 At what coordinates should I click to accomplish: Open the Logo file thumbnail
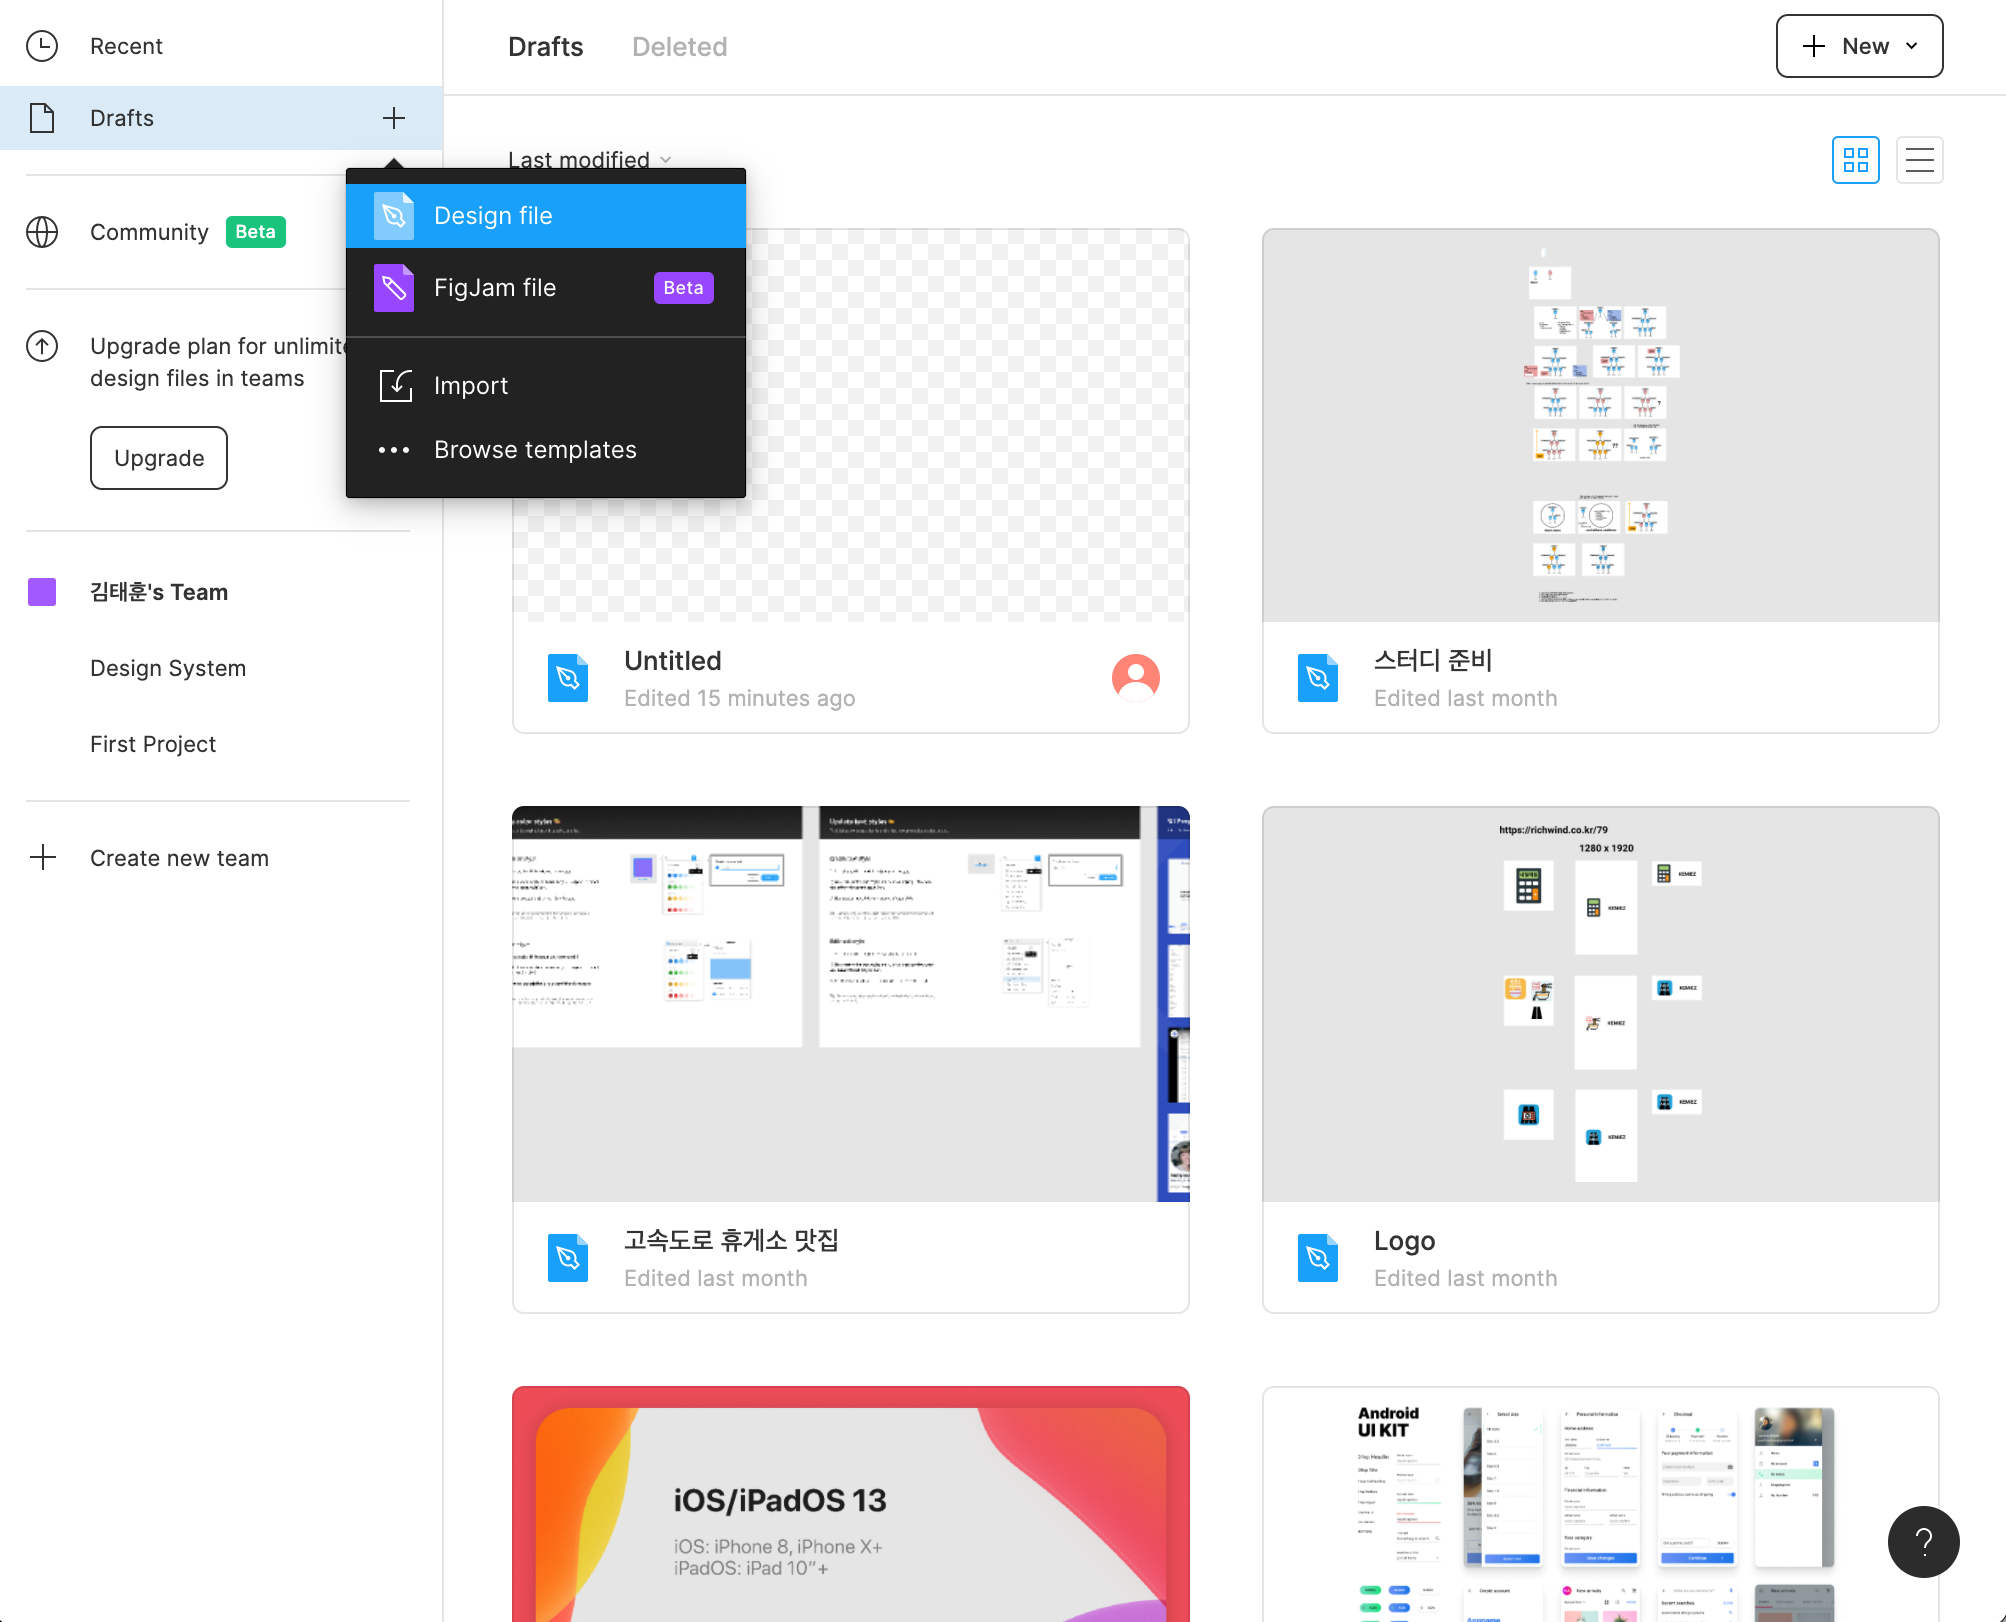tap(1600, 1004)
